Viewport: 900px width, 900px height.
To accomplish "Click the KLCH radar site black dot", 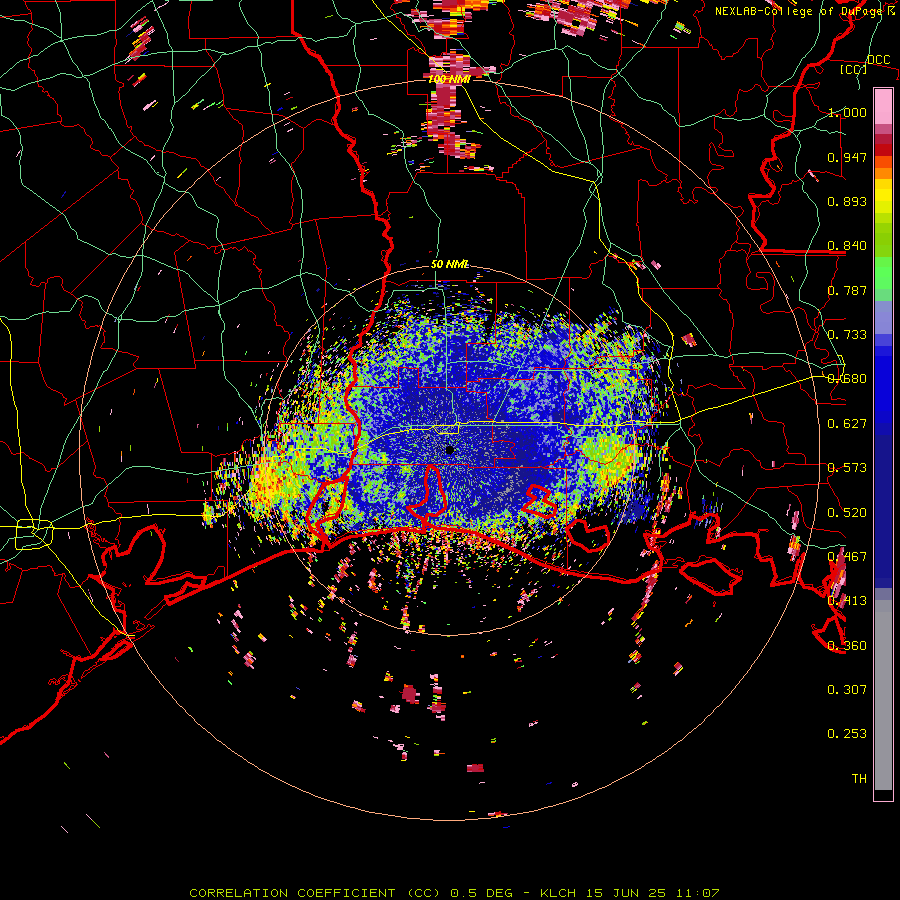I will [450, 451].
